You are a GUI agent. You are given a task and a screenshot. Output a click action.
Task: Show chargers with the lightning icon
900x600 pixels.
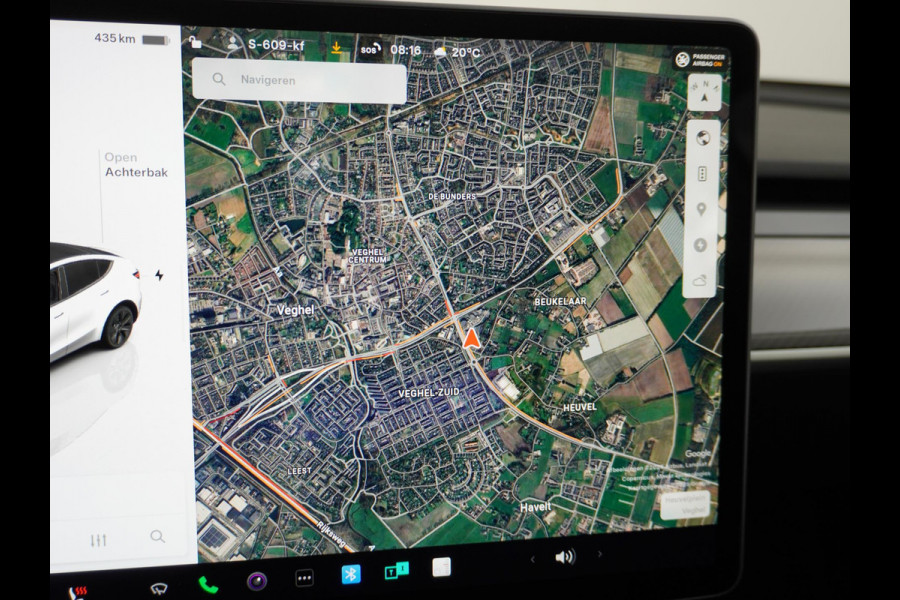(700, 245)
